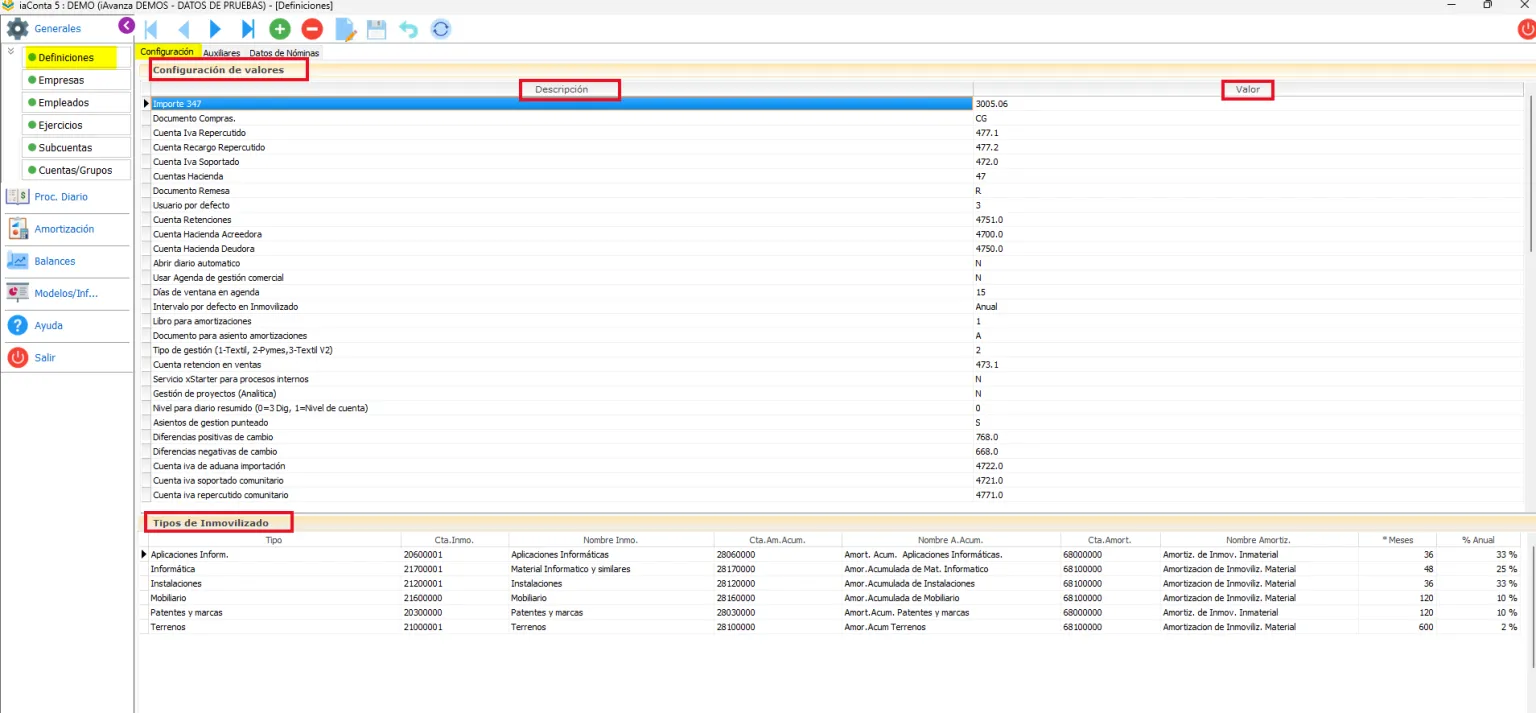Screen dimensions: 1536x713
Task: Switch to the Auxiliares tab
Action: (221, 52)
